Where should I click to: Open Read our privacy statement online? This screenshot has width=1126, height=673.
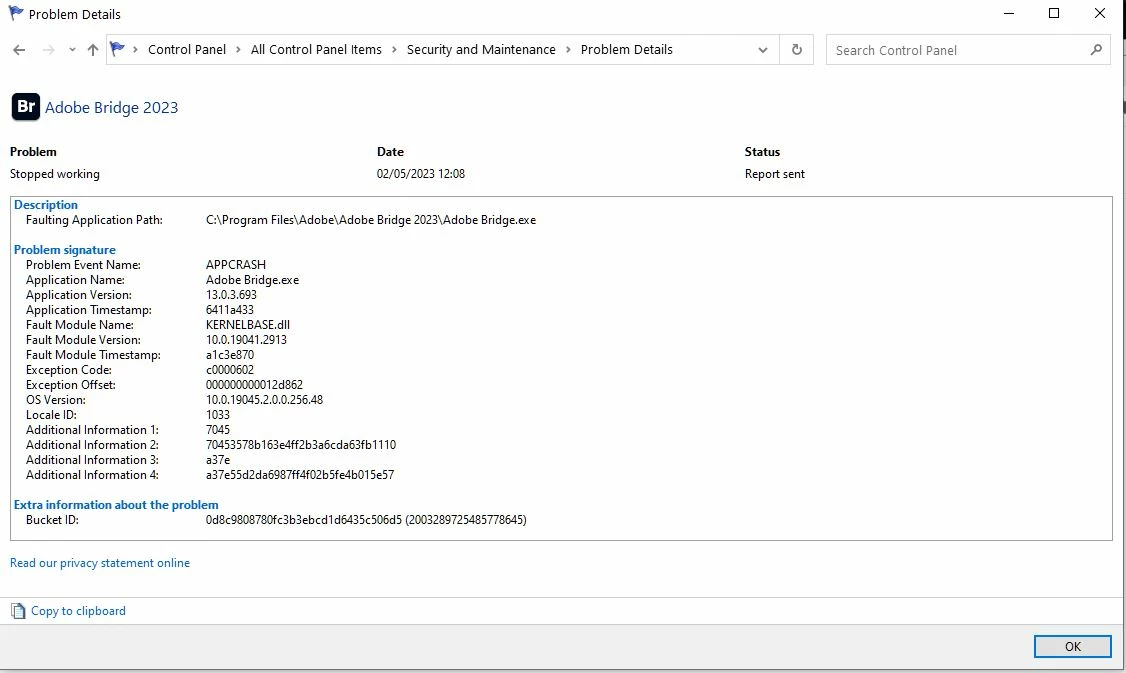[x=100, y=562]
